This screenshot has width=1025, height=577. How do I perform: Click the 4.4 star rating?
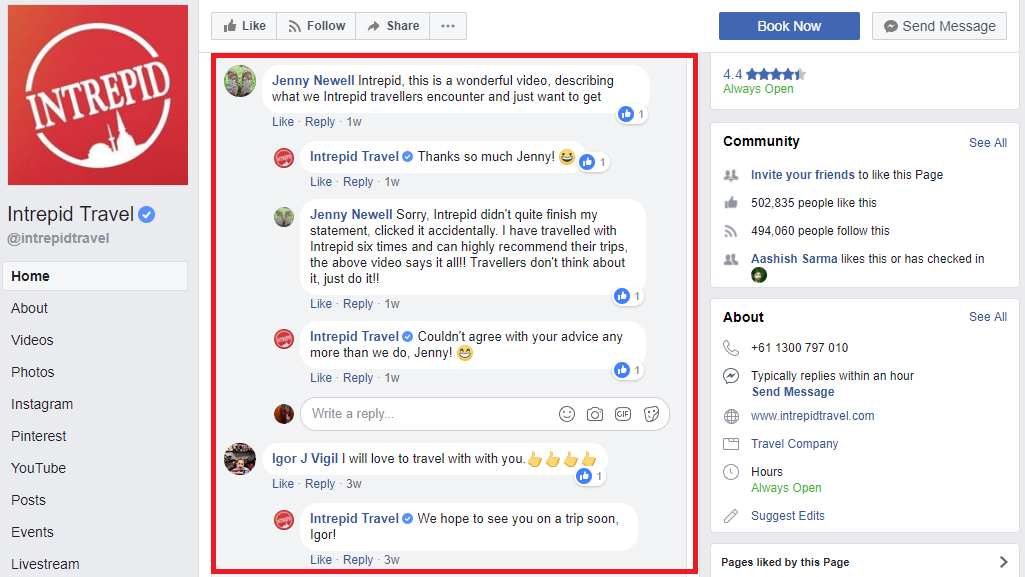764,74
